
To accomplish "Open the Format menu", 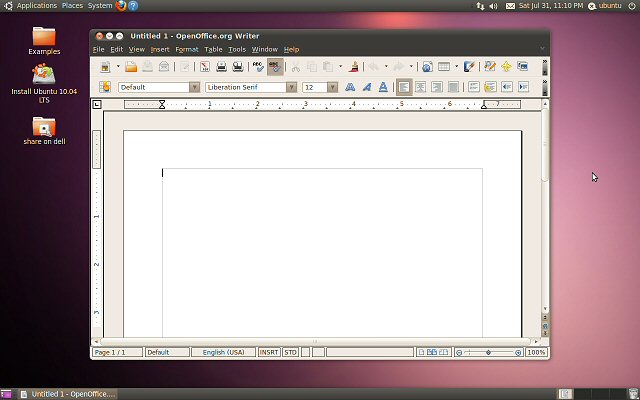I will (187, 49).
